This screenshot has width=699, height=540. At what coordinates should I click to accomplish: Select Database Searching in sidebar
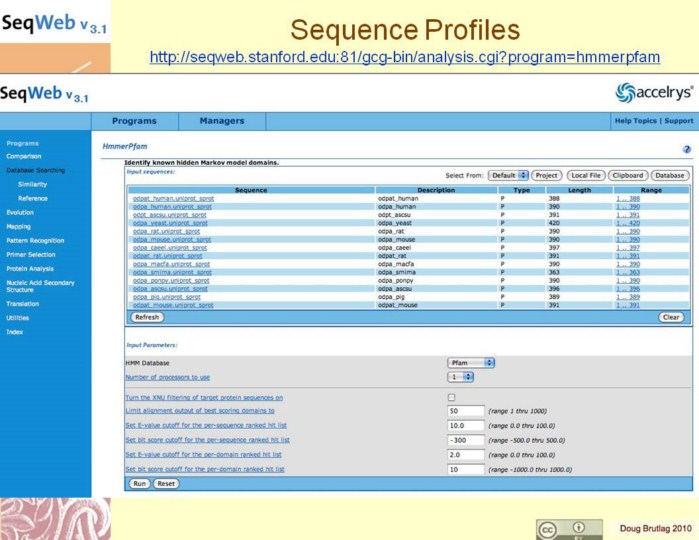coord(35,170)
